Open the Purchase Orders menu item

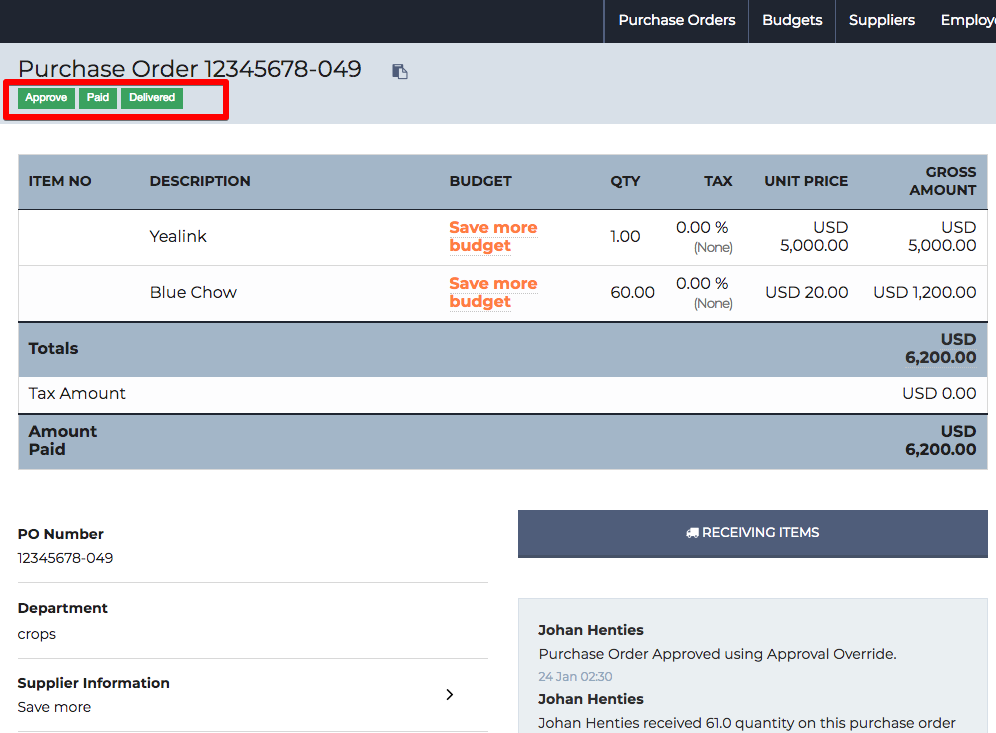(676, 20)
